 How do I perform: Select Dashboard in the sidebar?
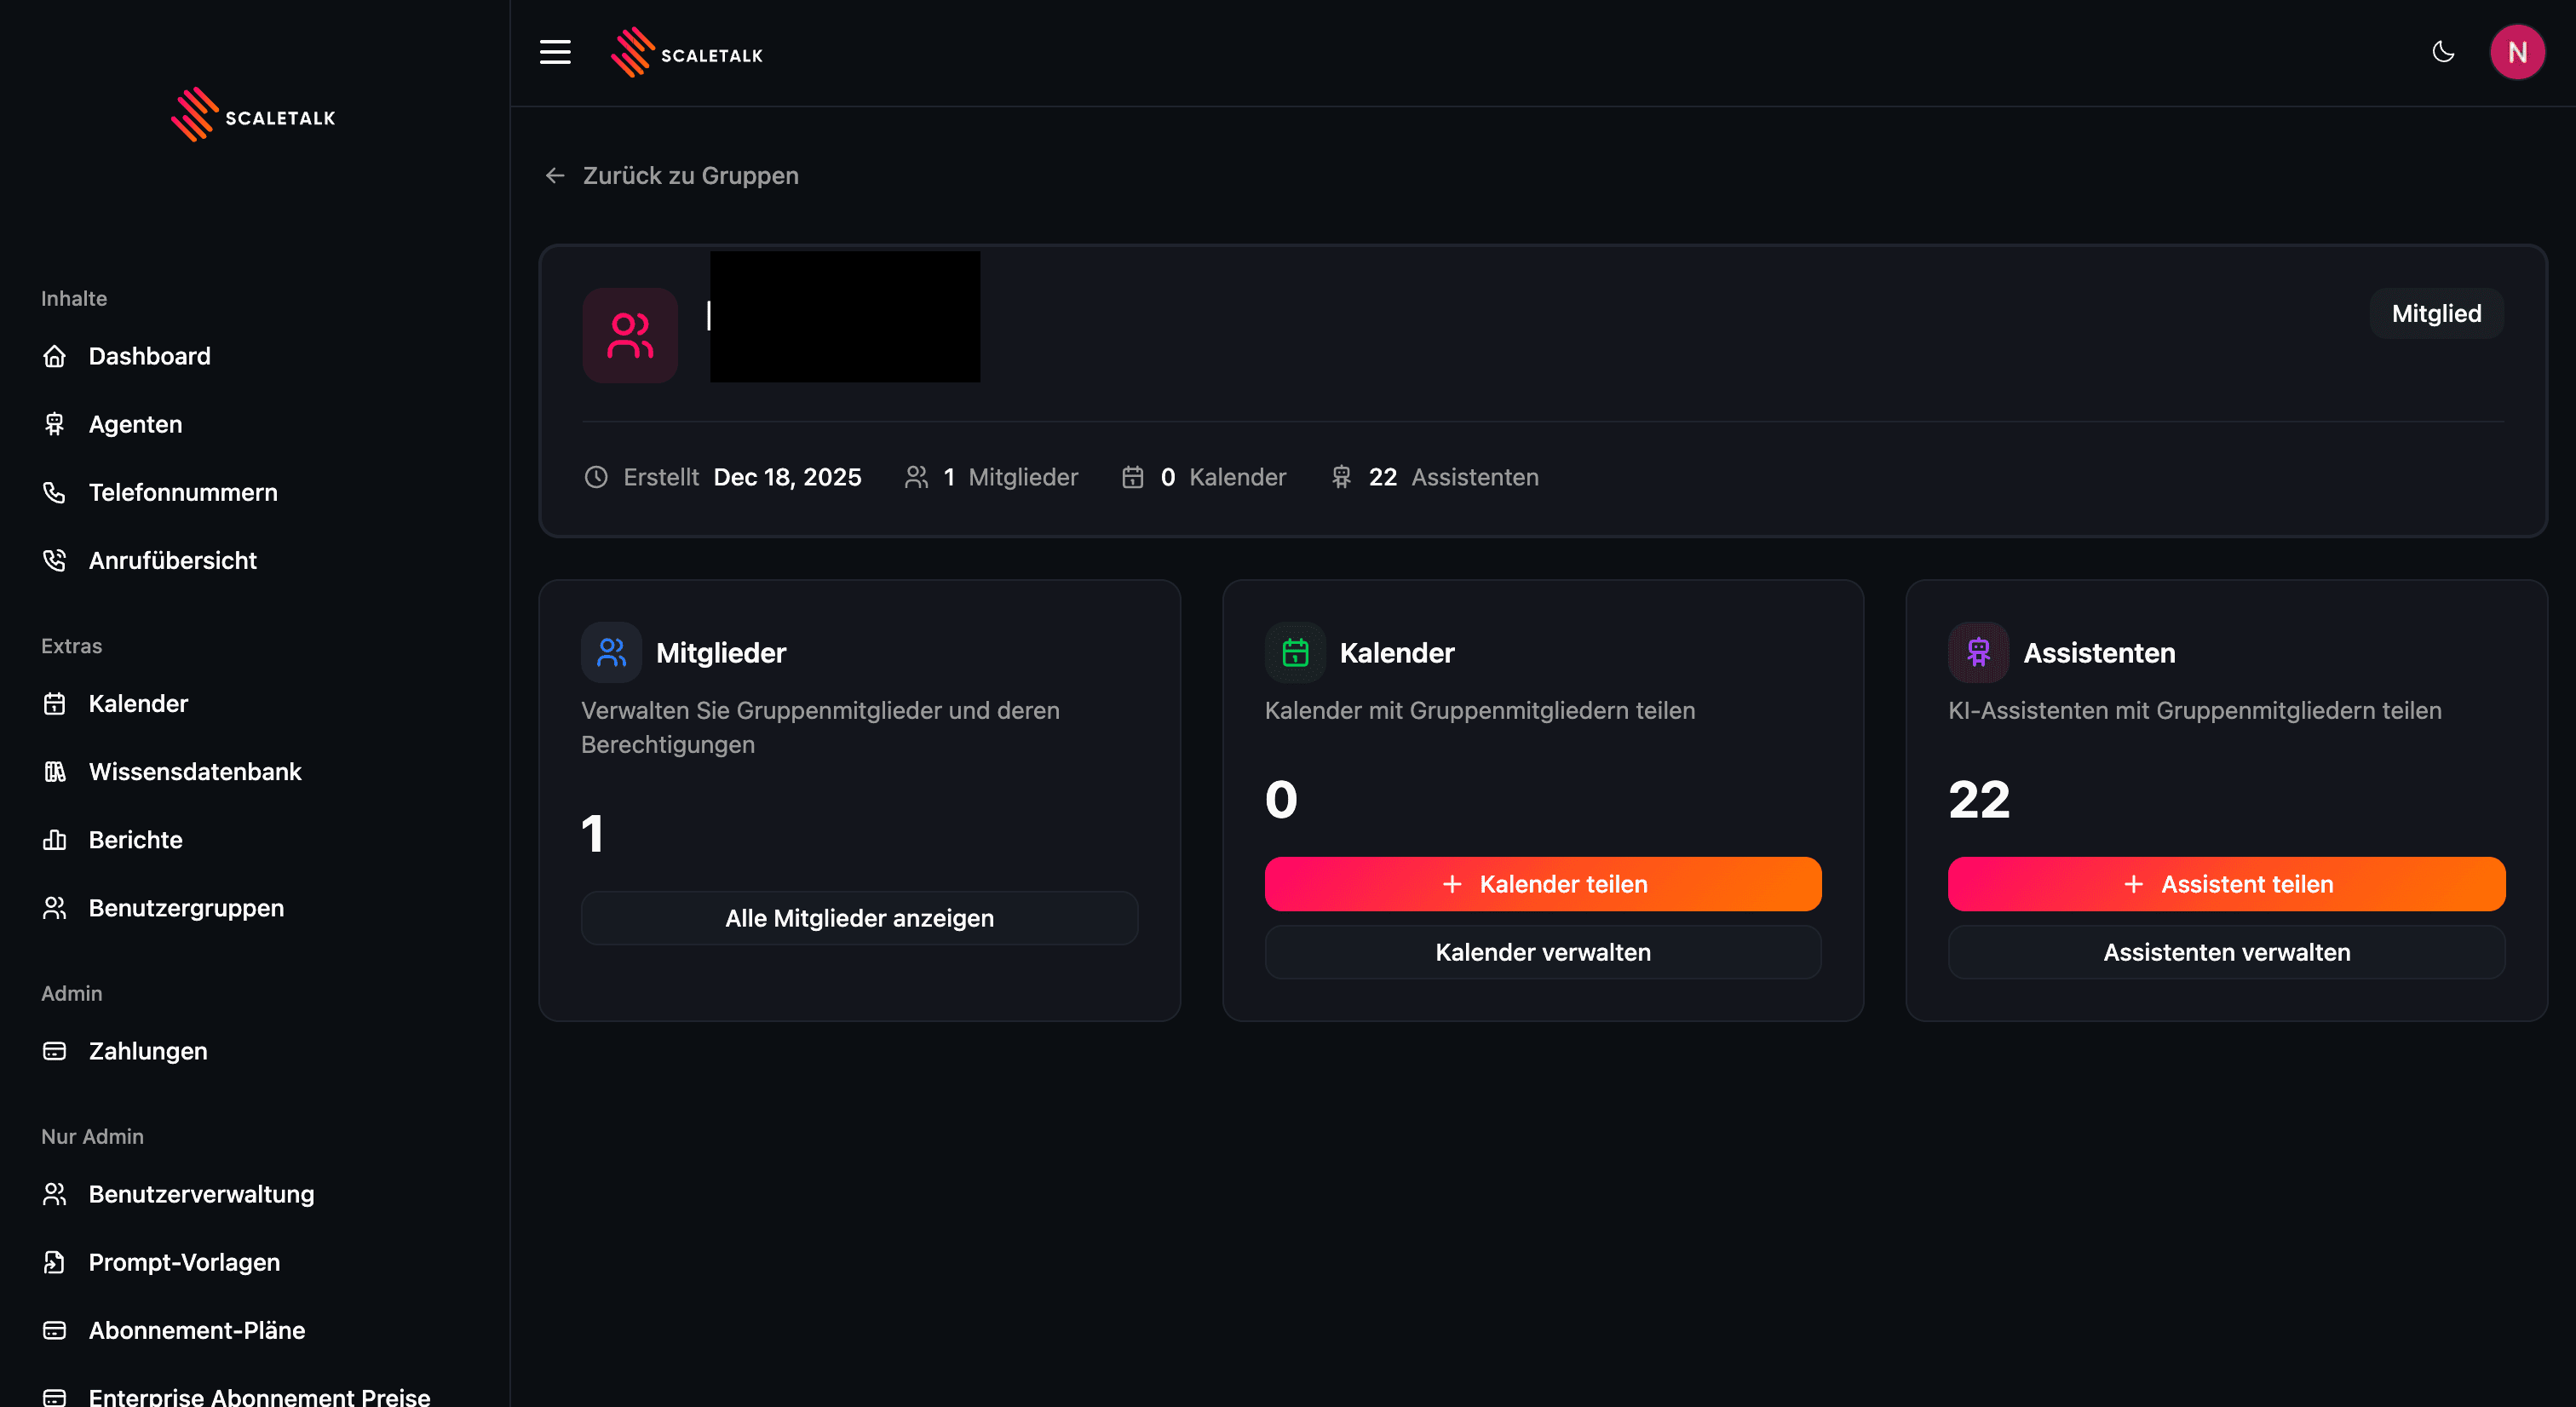149,355
